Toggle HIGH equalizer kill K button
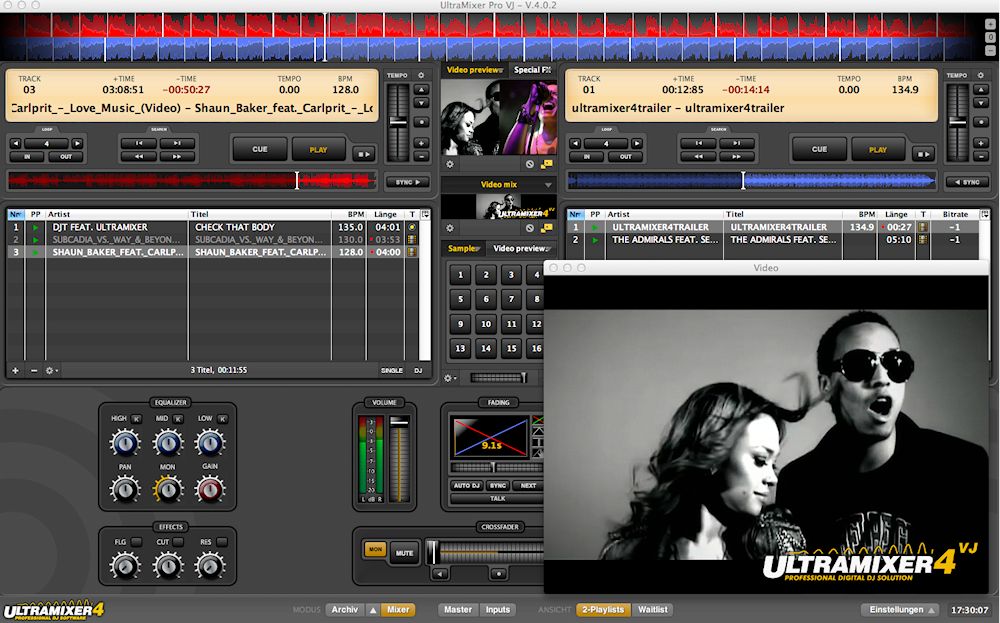The width and height of the screenshot is (1000, 623). (x=136, y=419)
